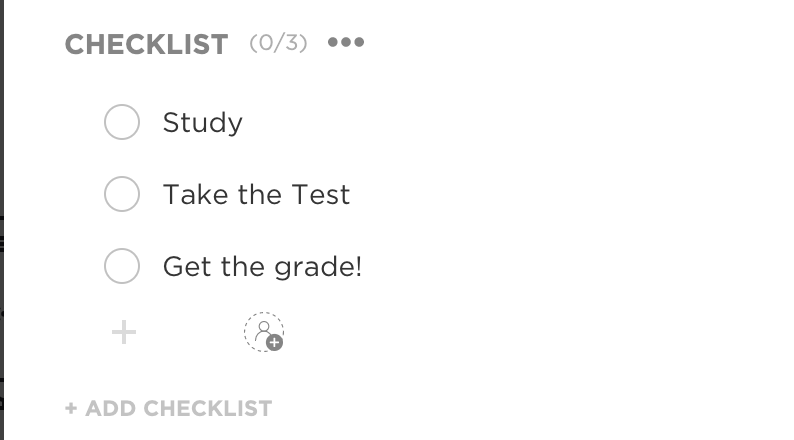Image resolution: width=794 pixels, height=440 pixels.
Task: Create a new item with the plus sign
Action: 123,332
